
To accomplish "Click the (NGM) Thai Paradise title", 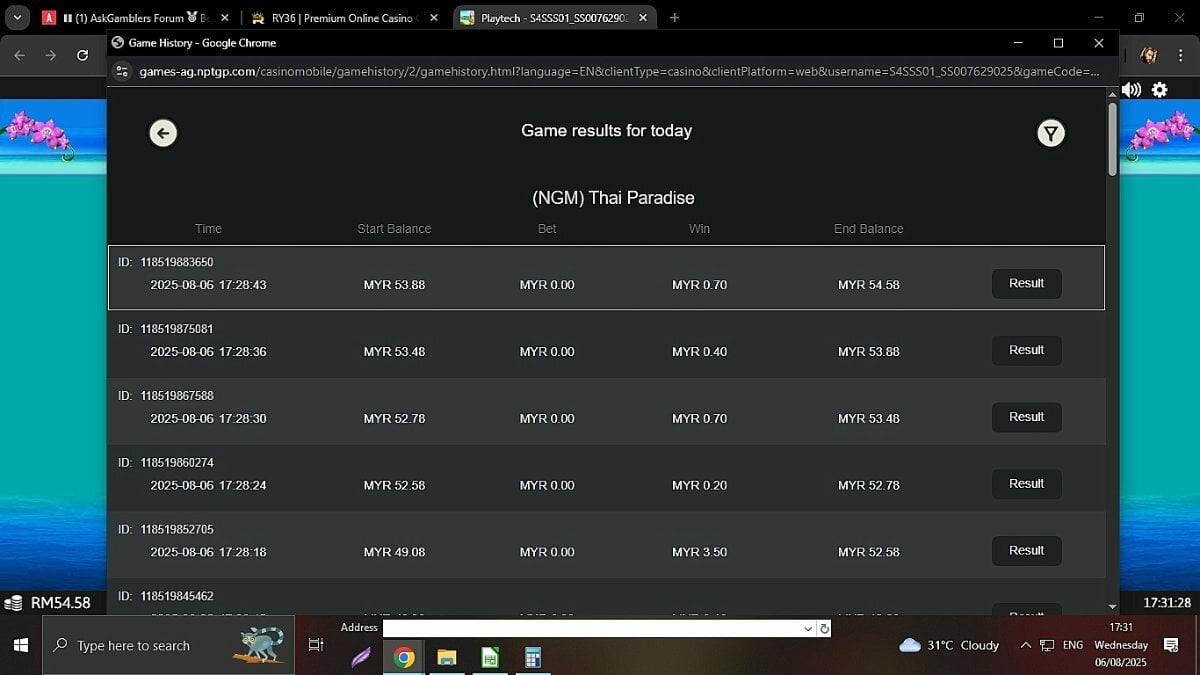I will [613, 198].
